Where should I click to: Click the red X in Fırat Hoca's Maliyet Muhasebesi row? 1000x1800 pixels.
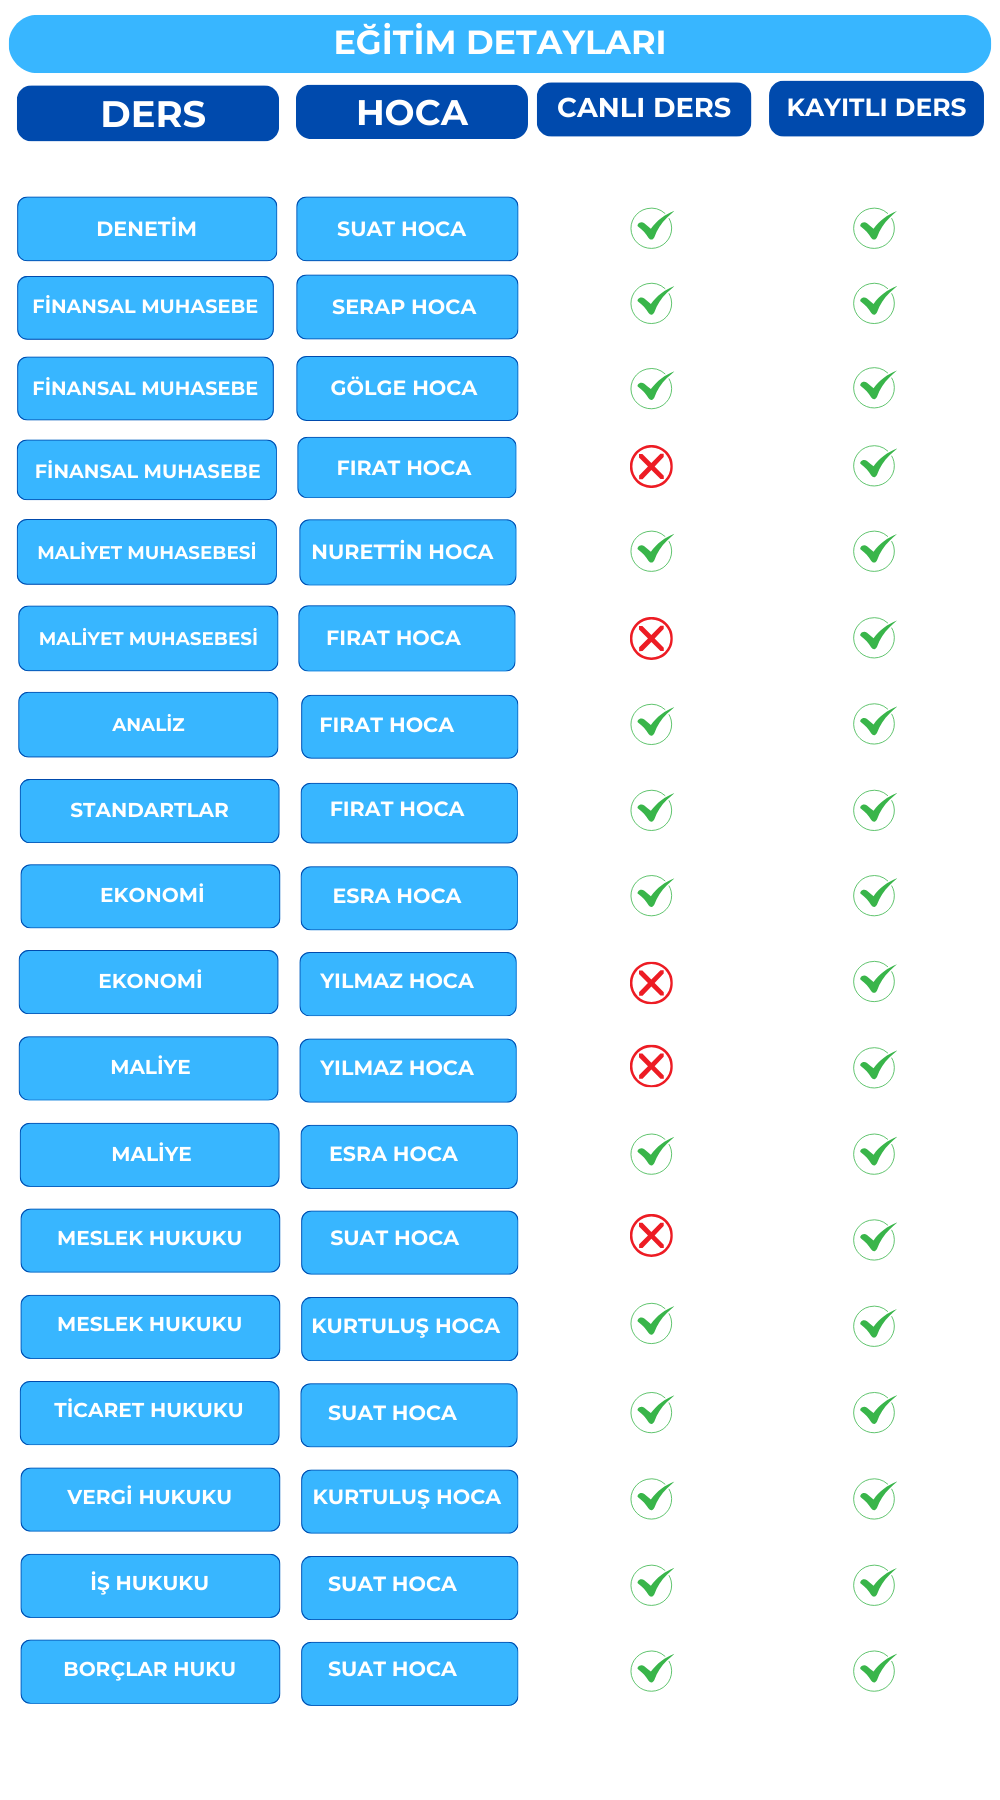point(651,638)
